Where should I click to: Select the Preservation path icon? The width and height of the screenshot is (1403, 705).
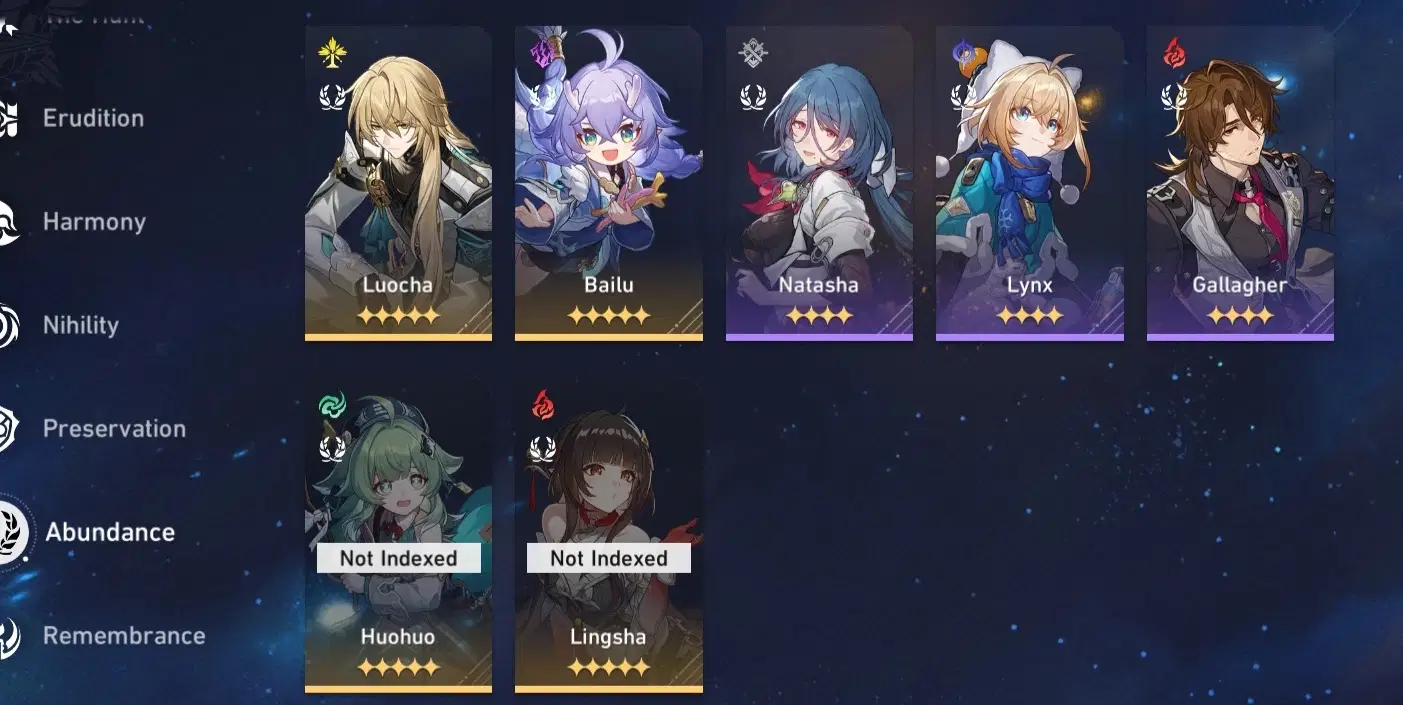coord(8,429)
